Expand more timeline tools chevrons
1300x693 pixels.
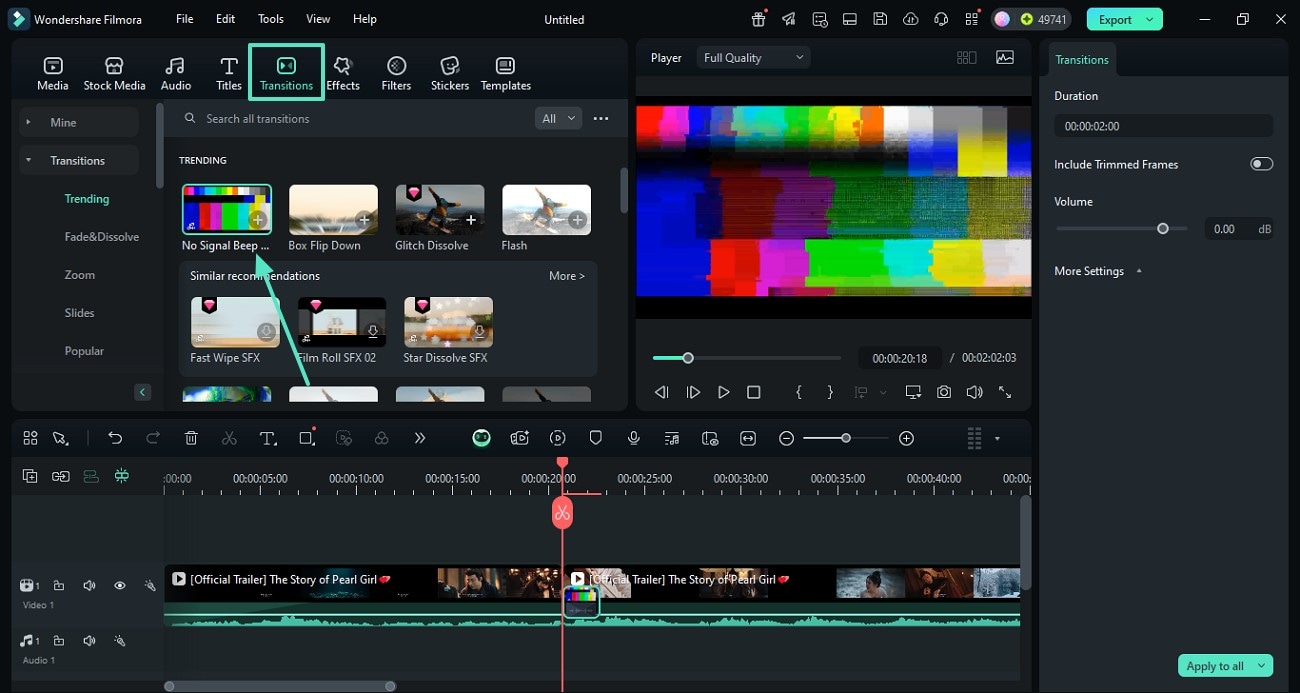click(420, 438)
